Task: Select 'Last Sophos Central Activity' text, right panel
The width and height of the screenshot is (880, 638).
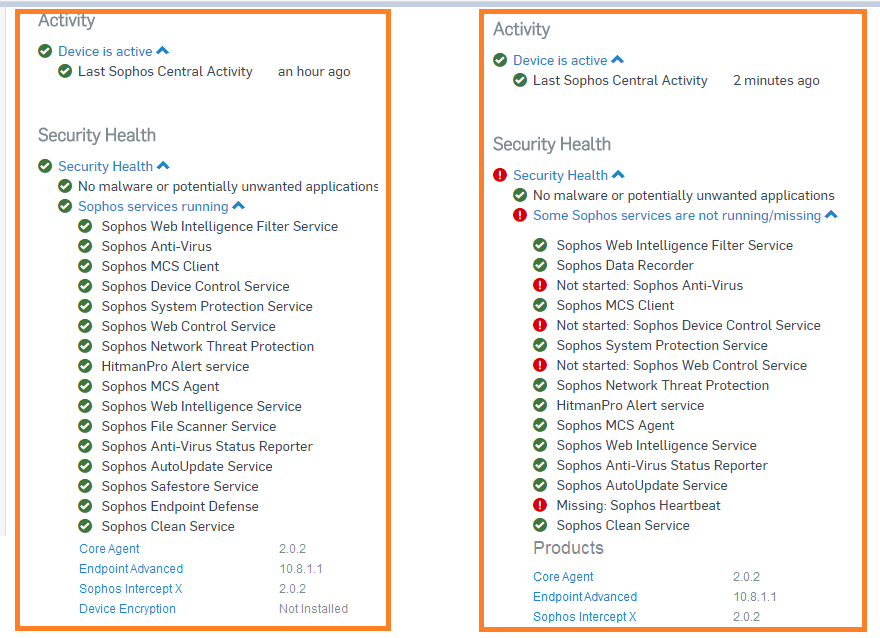Action: point(620,80)
